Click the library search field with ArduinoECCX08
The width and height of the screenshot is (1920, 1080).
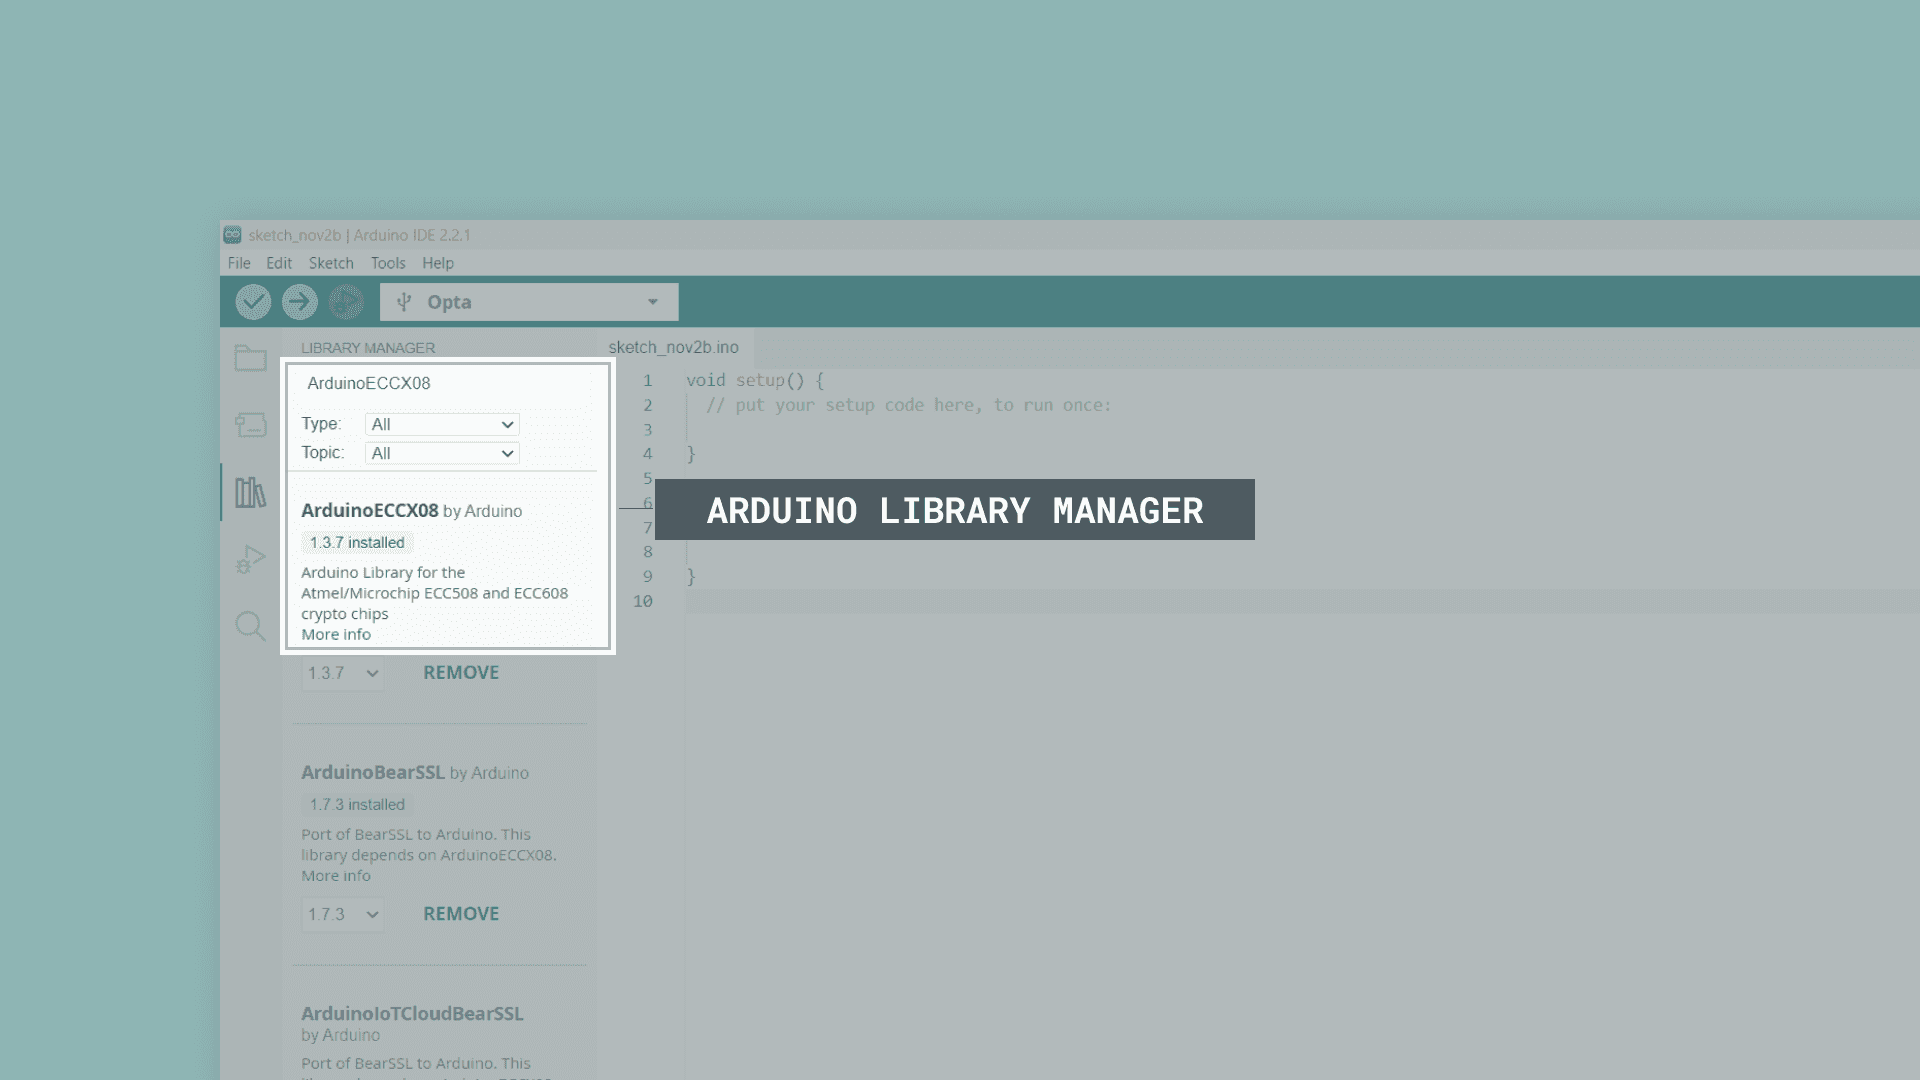[447, 383]
